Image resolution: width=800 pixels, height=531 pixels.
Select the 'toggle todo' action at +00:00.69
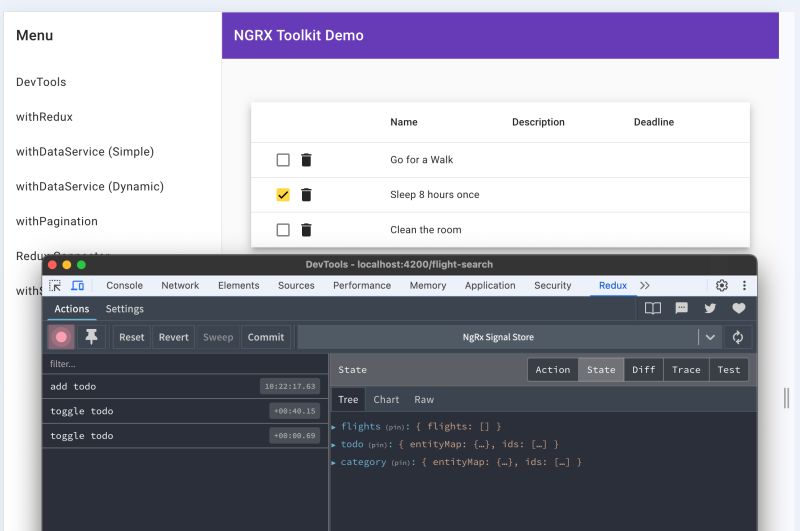(185, 436)
